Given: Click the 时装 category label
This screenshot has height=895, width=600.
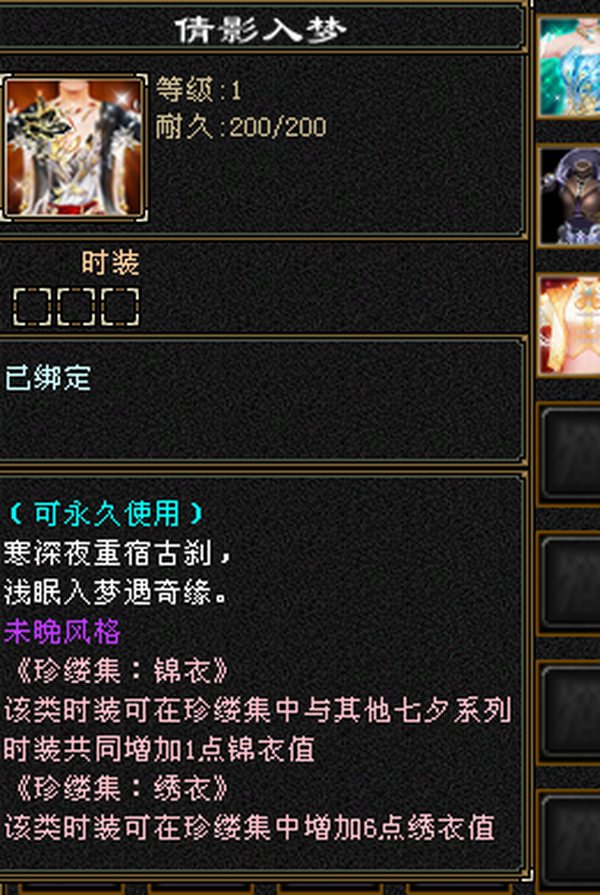Looking at the screenshot, I should (x=110, y=263).
